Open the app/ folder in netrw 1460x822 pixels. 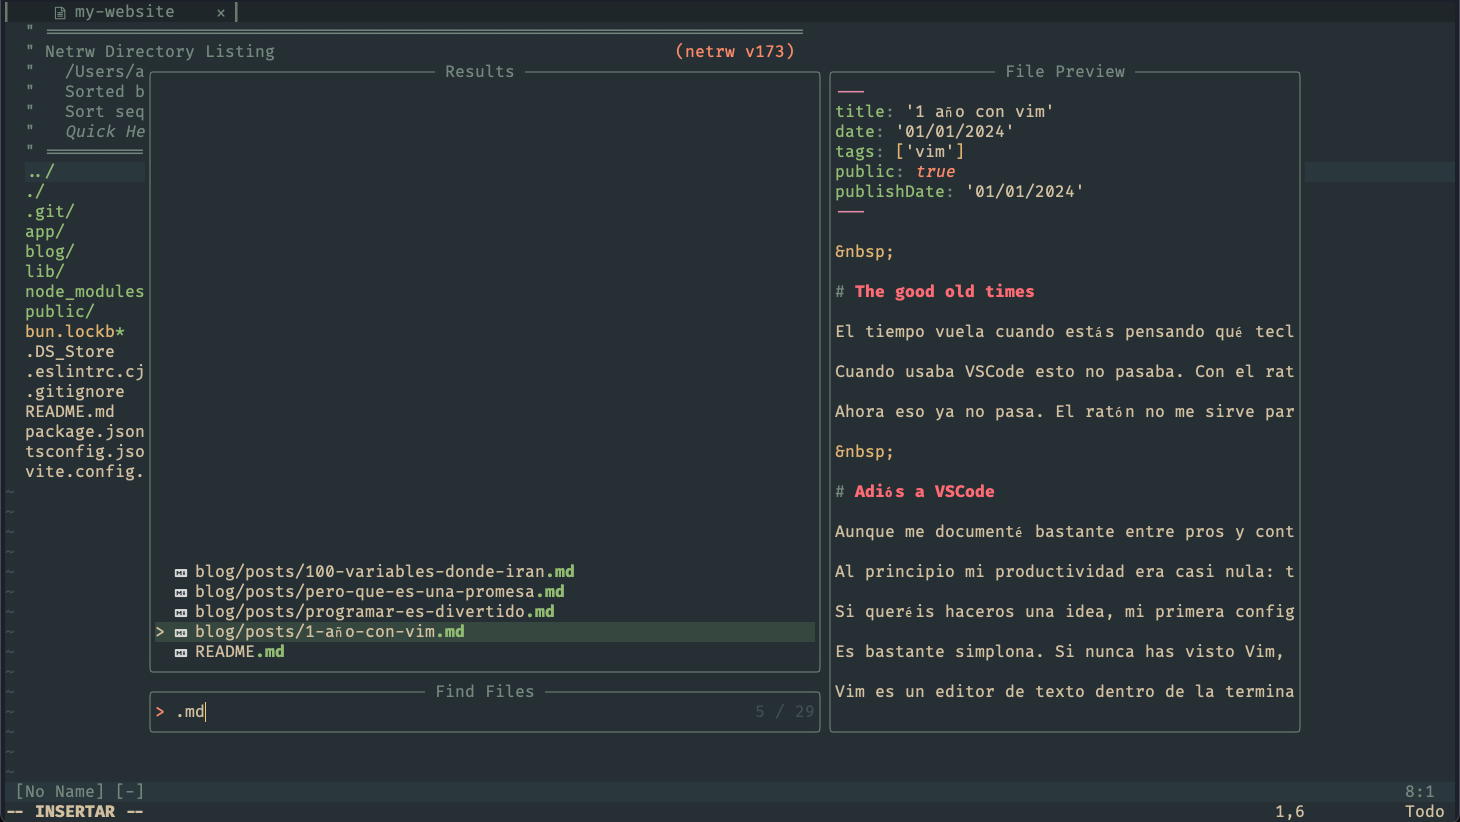(x=45, y=232)
